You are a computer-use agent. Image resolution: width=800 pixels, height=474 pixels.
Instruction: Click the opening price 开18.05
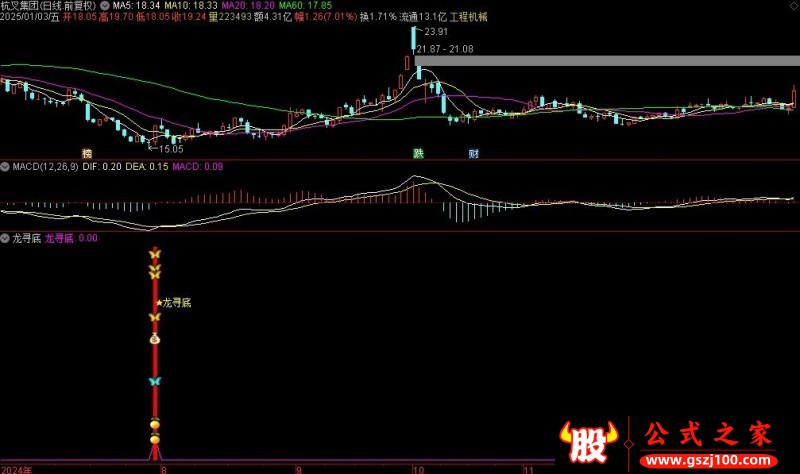pos(80,17)
